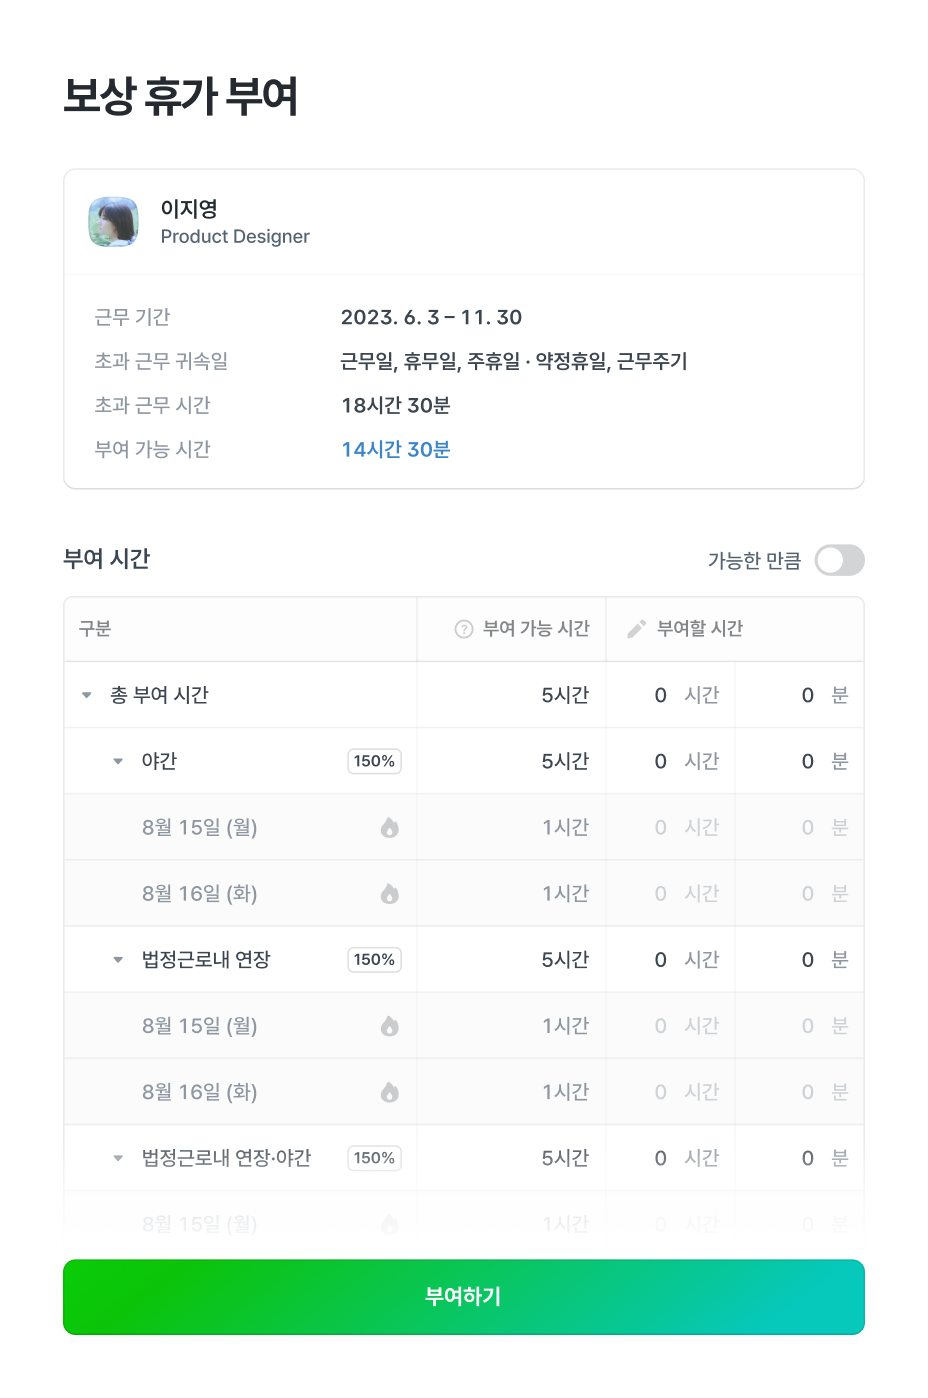The height and width of the screenshot is (1398, 928).
Task: Click the 150% badge on 야간 row
Action: click(x=374, y=761)
